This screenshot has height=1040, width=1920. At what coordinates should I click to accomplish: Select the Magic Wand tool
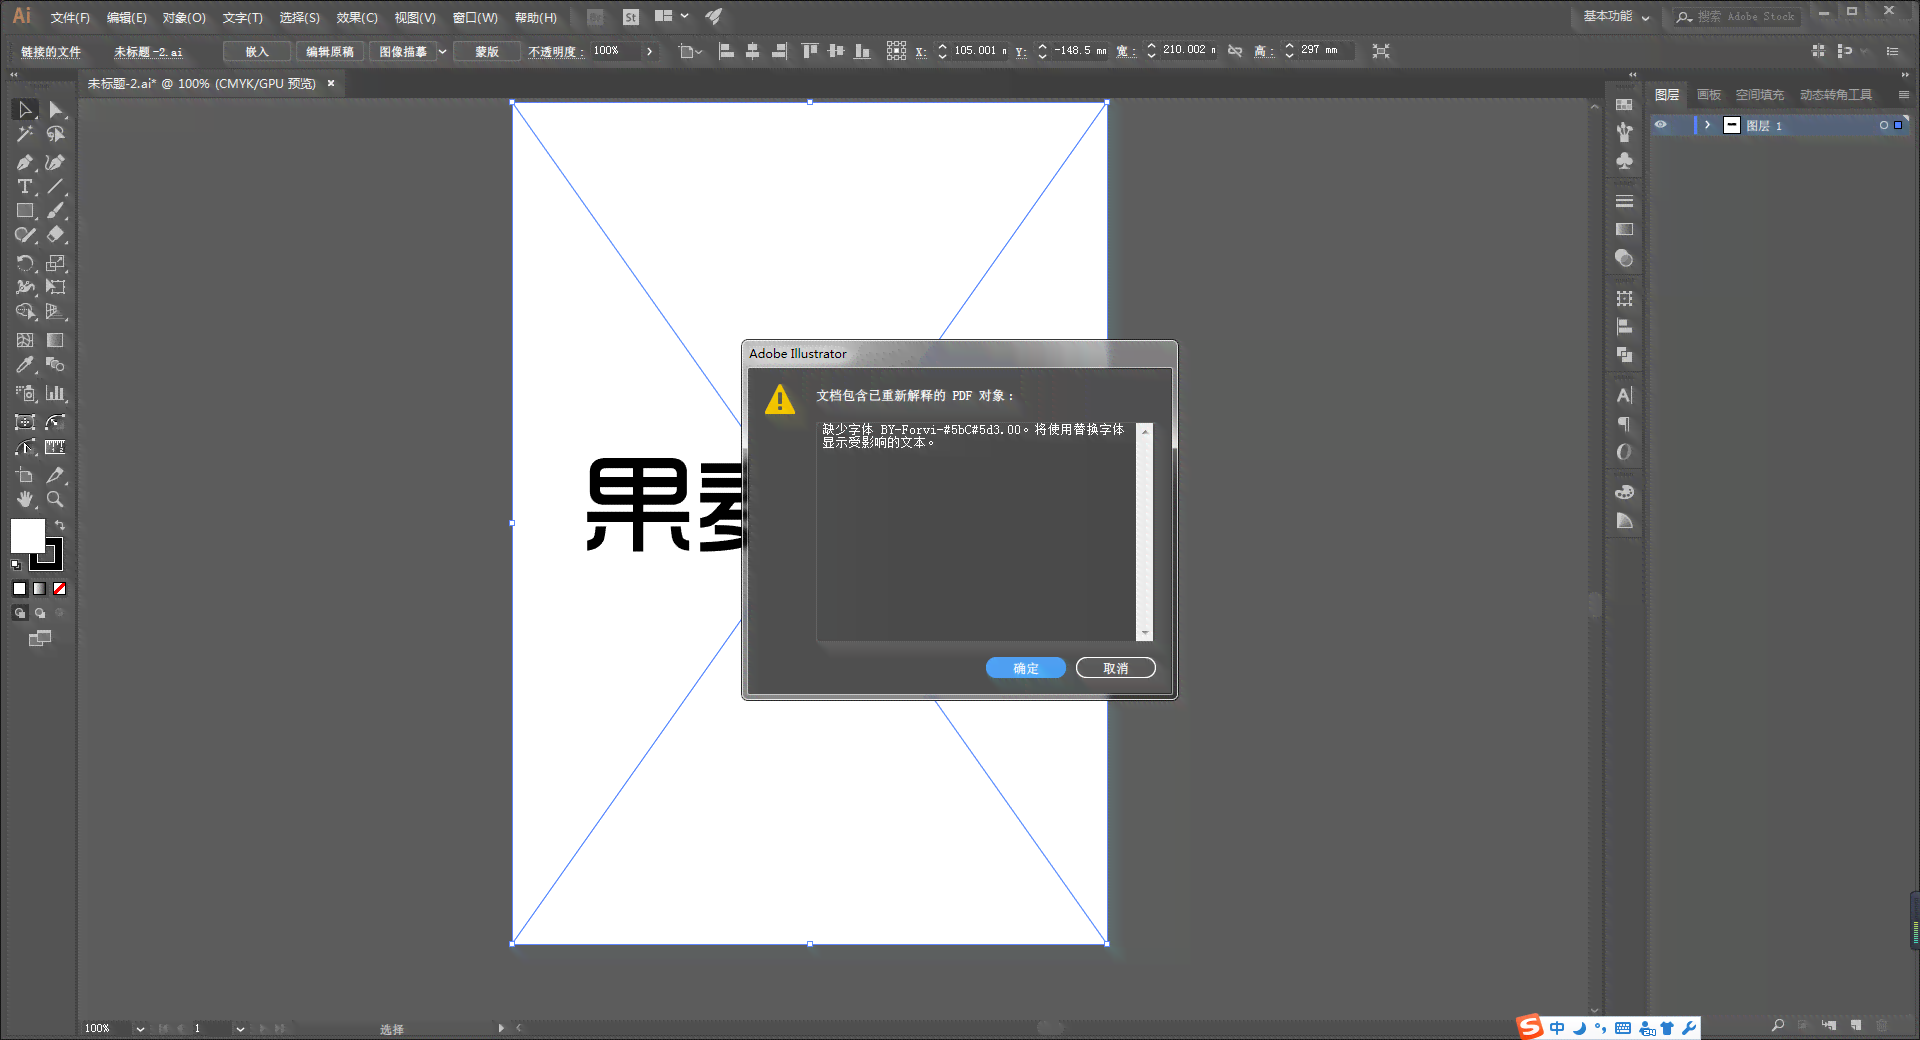[25, 134]
